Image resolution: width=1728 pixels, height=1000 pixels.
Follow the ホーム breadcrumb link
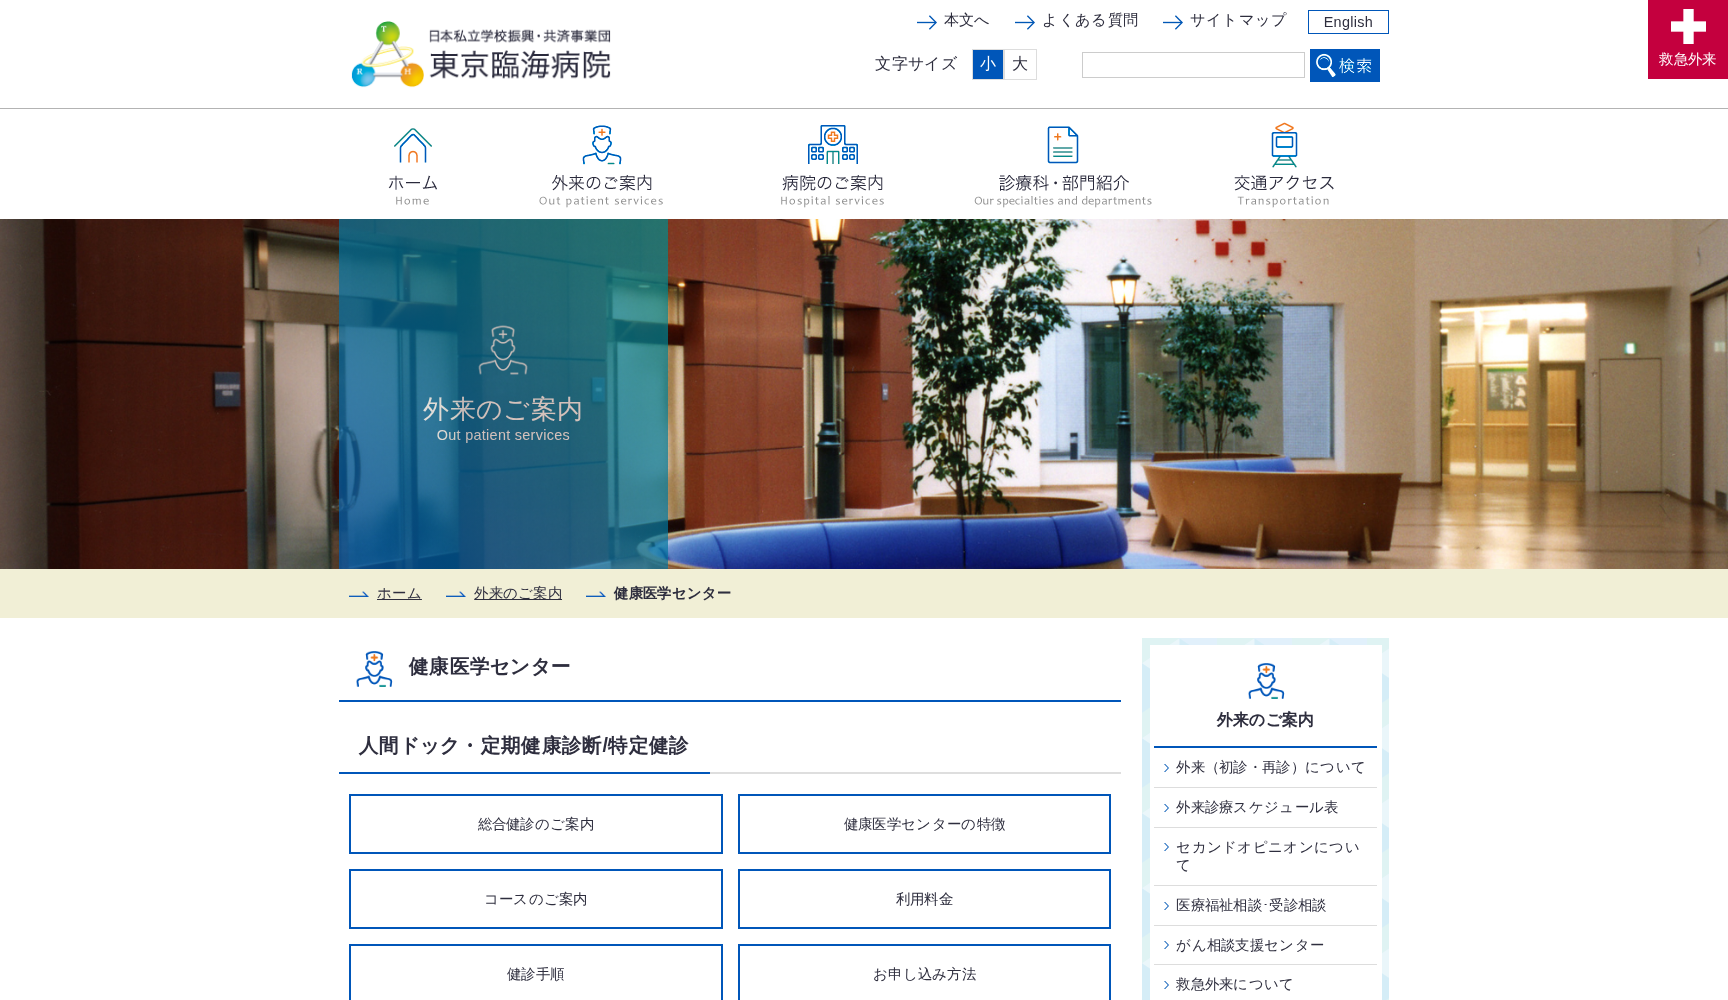coord(399,593)
